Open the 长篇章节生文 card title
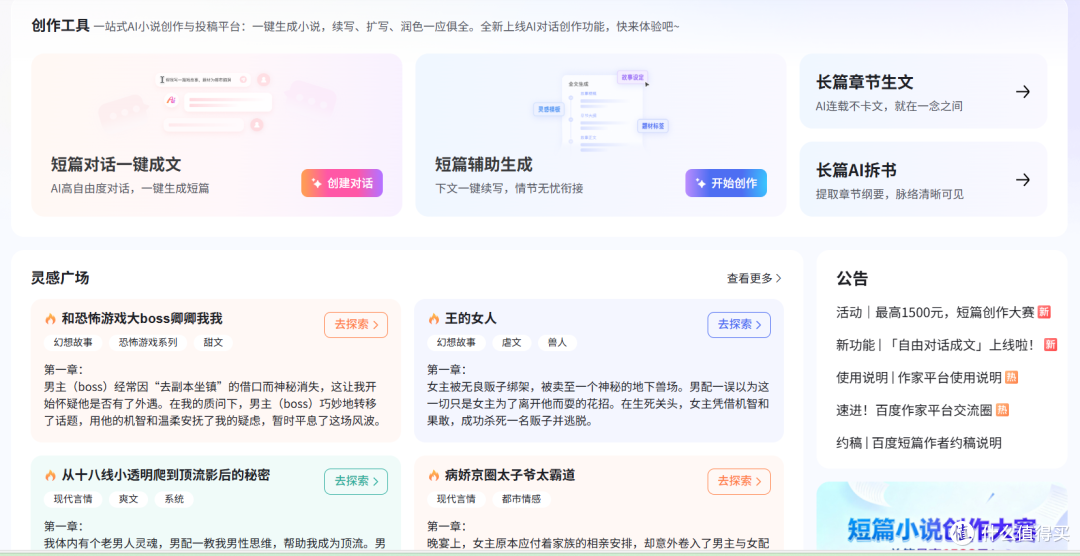Screen dimensions: 1080x556 click(864, 83)
